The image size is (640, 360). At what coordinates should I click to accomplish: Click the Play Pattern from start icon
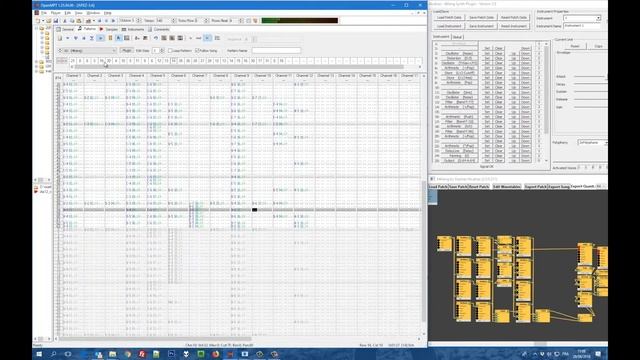click(76, 38)
